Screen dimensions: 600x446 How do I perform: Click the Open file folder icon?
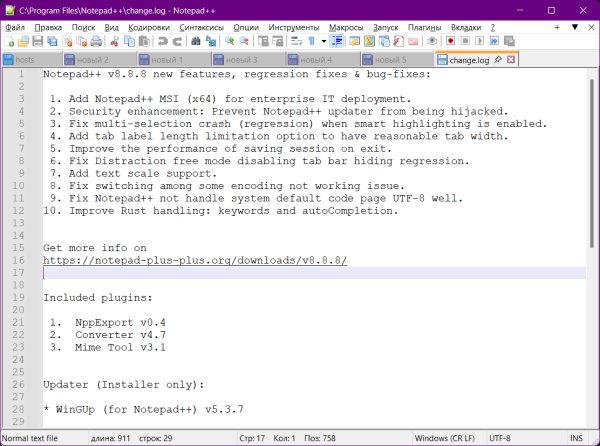coord(23,41)
